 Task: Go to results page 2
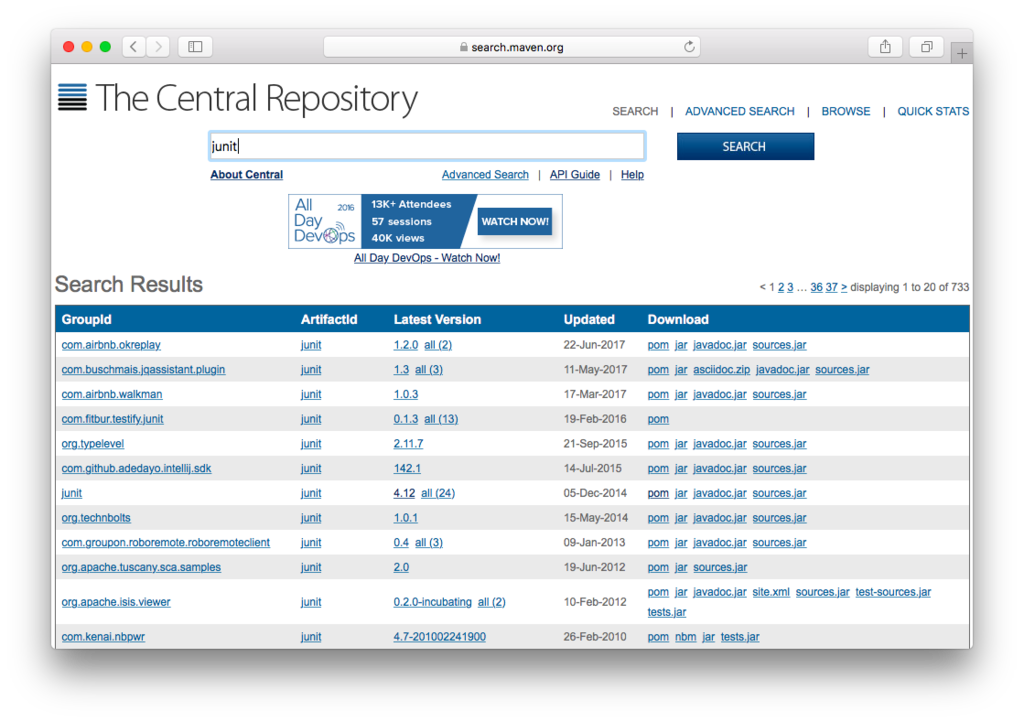[x=780, y=287]
